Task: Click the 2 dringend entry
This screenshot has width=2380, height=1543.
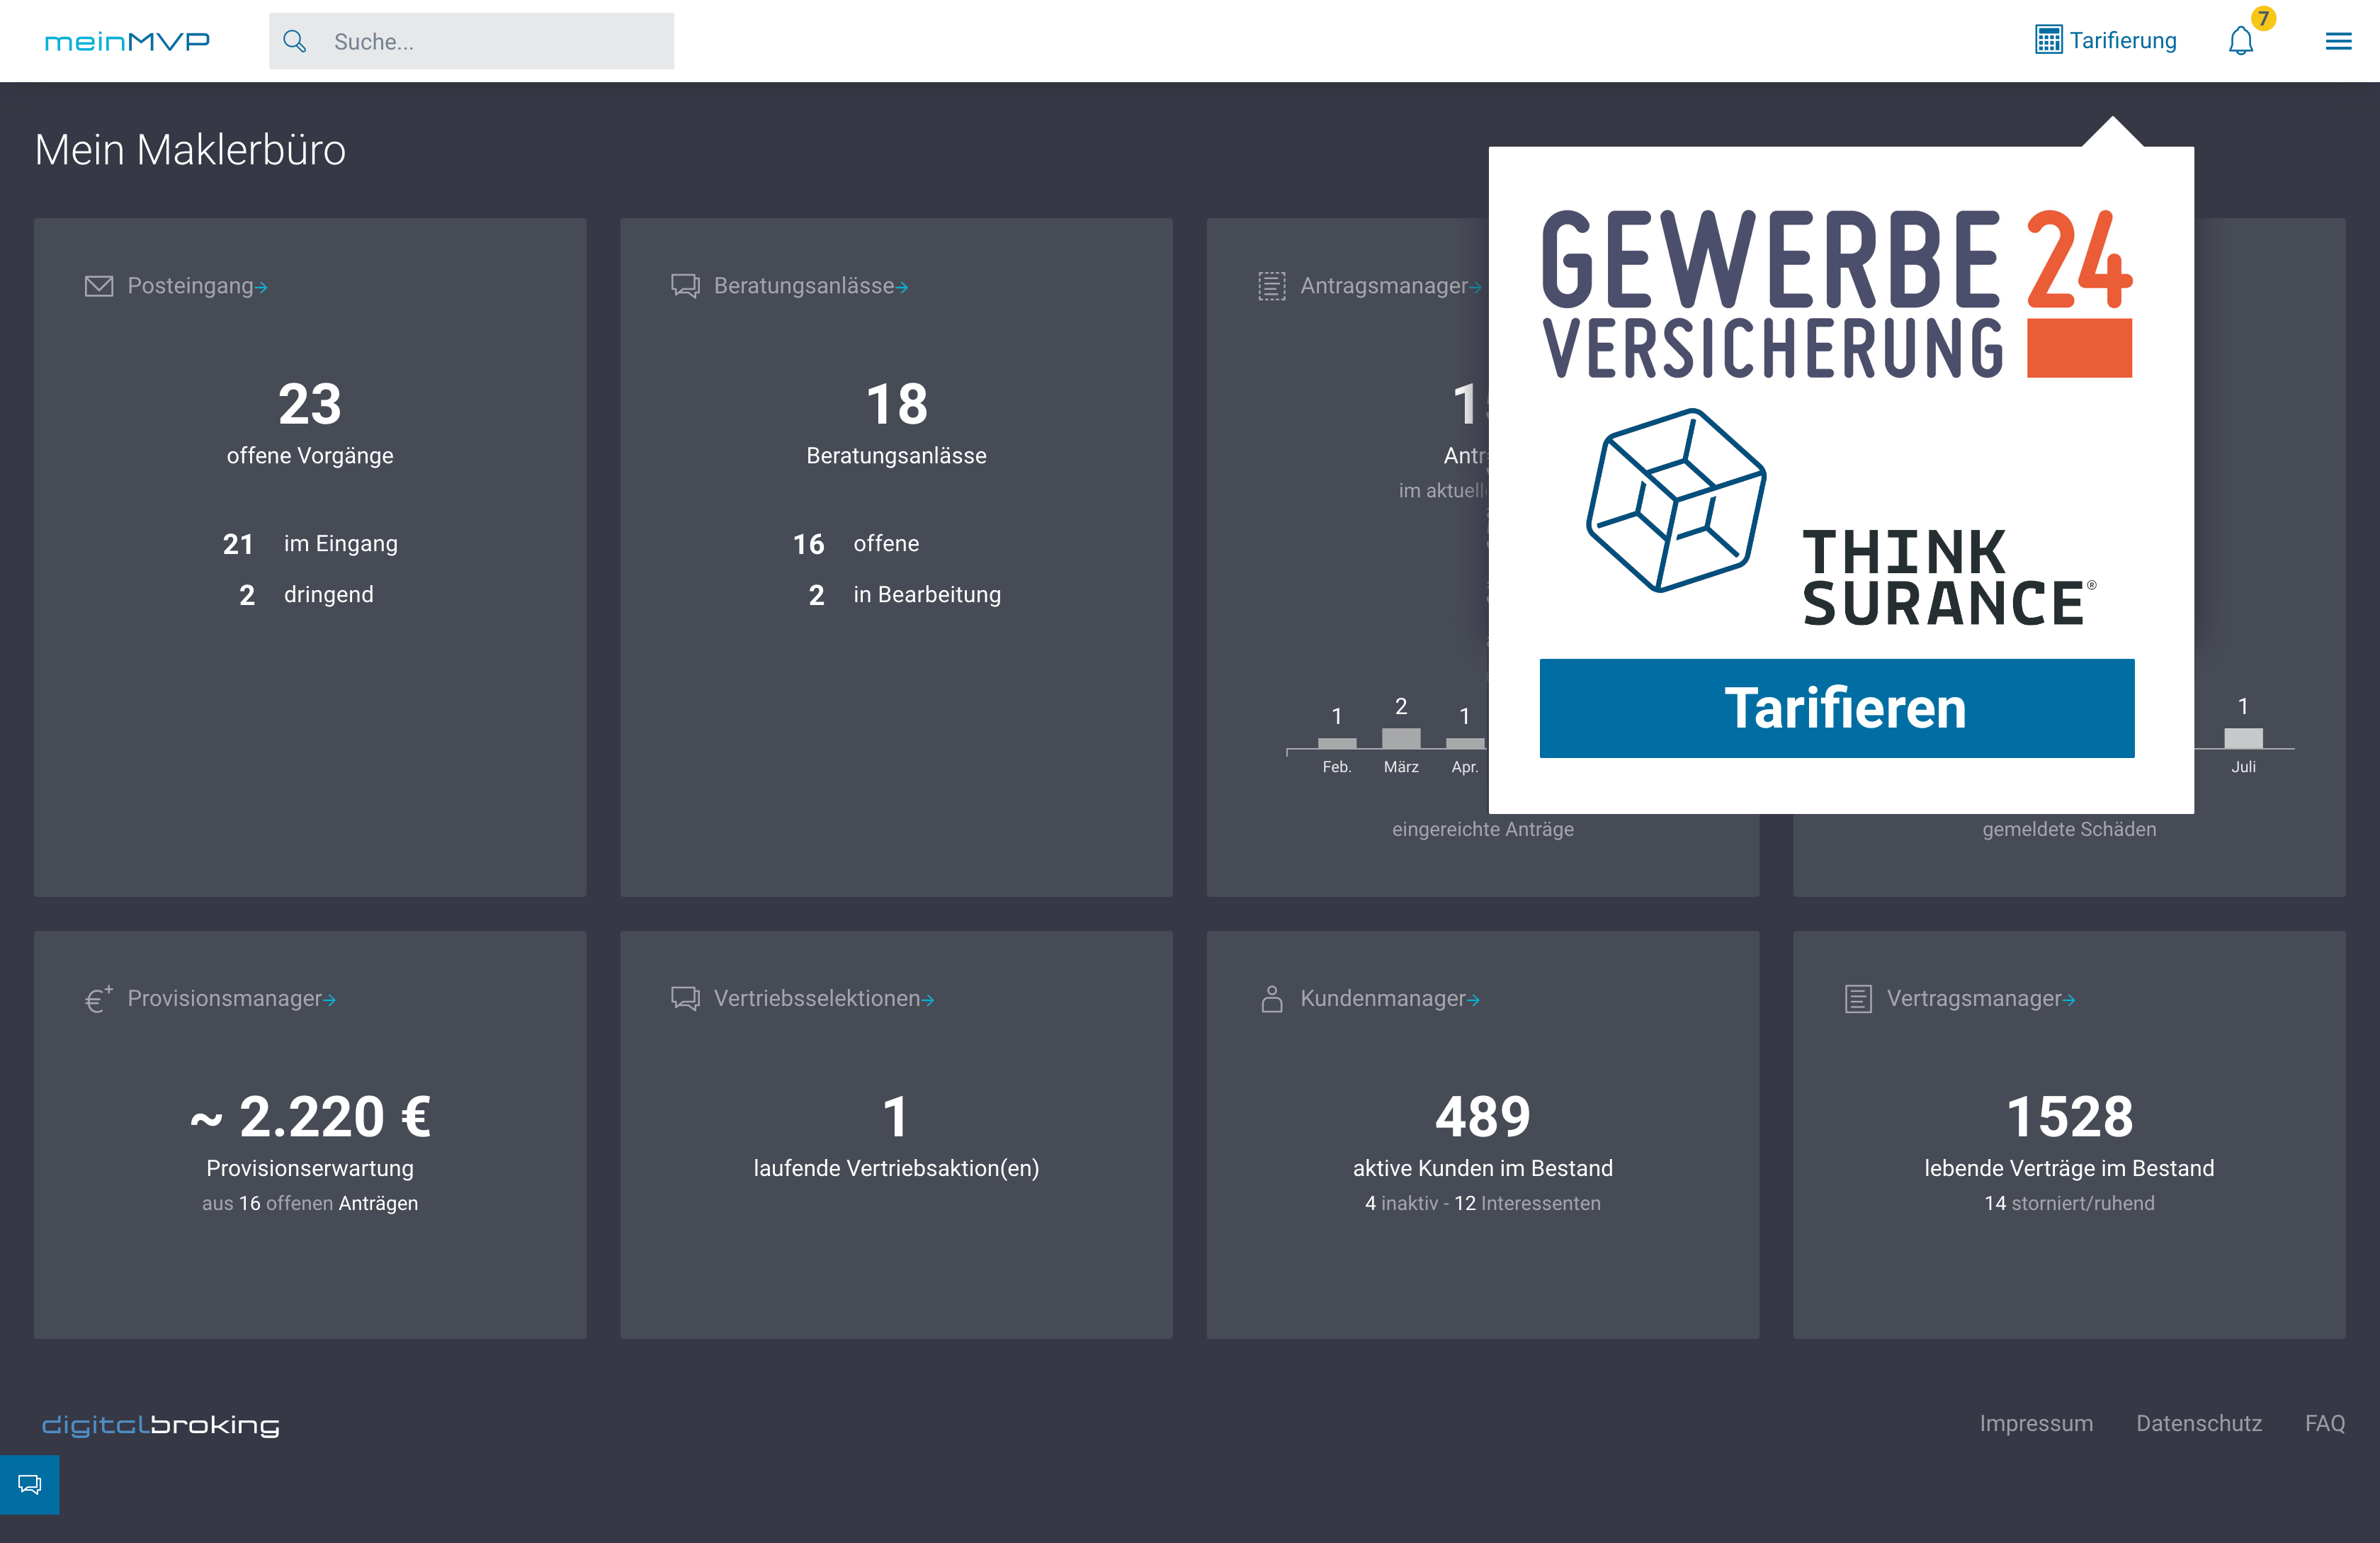Action: coord(306,595)
